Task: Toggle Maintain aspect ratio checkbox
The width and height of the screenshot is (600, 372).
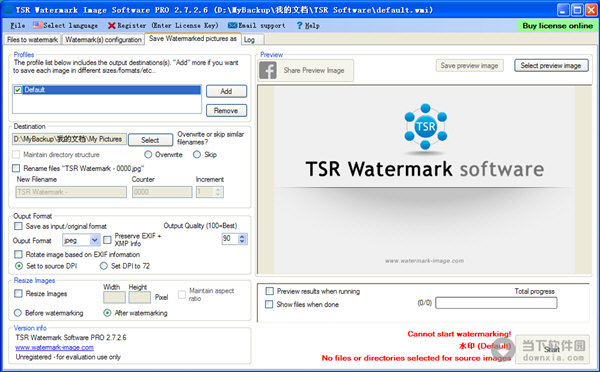Action: (182, 294)
